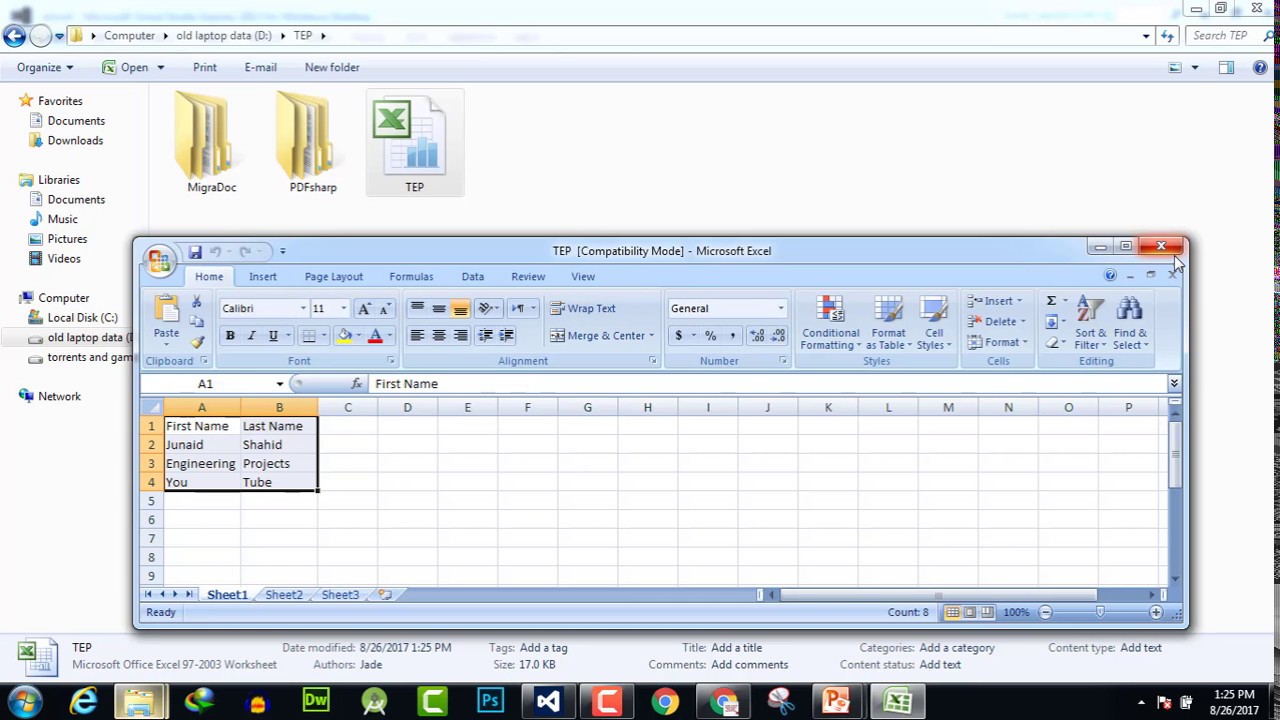Toggle highlighted Bottom Align button

point(460,309)
